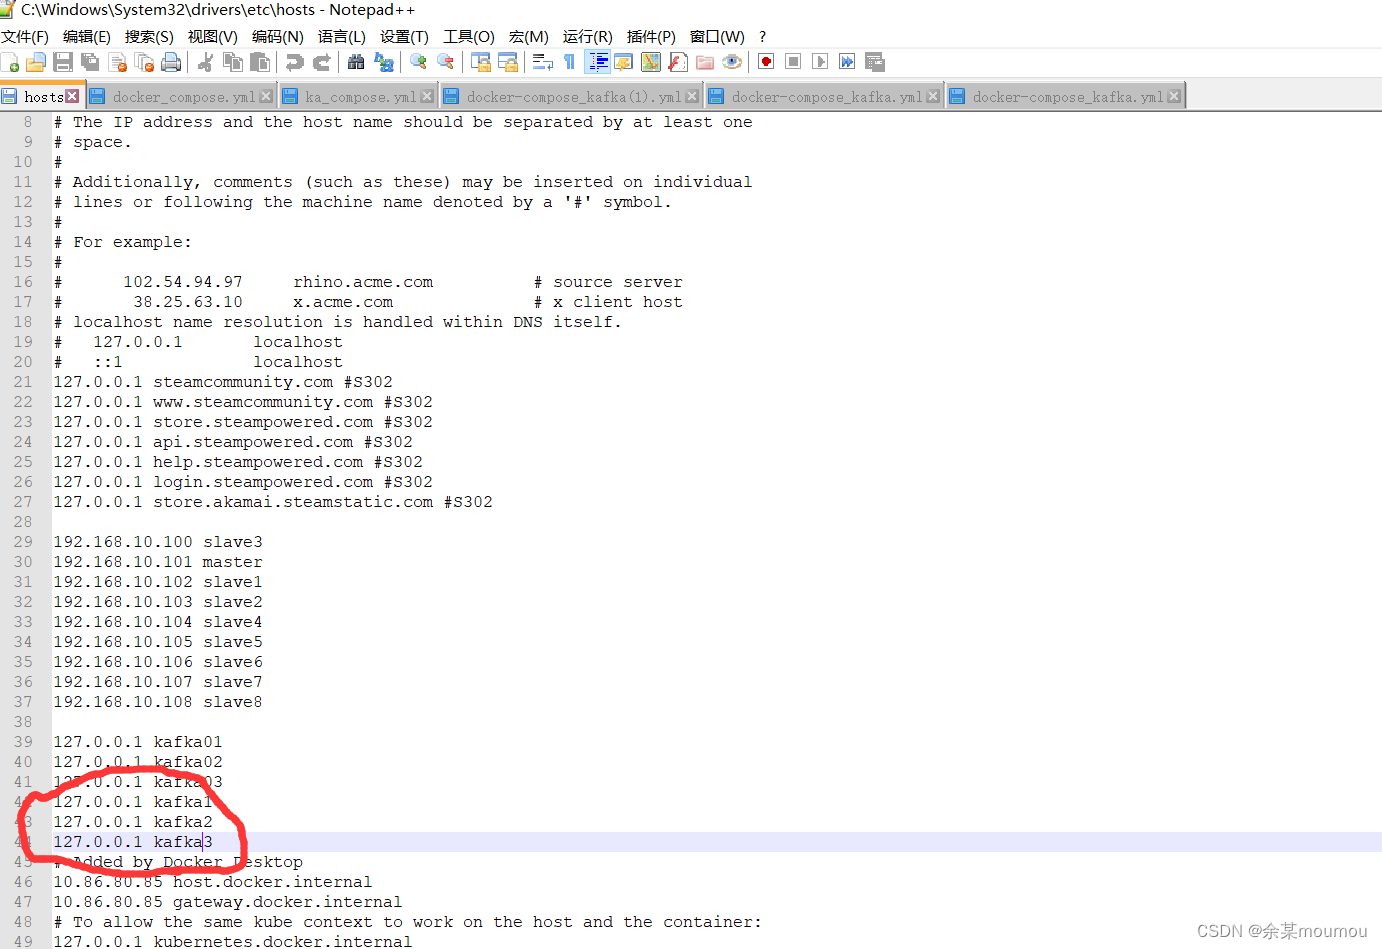Viewport: 1382px width, 949px height.
Task: Toggle Show All Characters pilcrow icon
Action: (569, 62)
